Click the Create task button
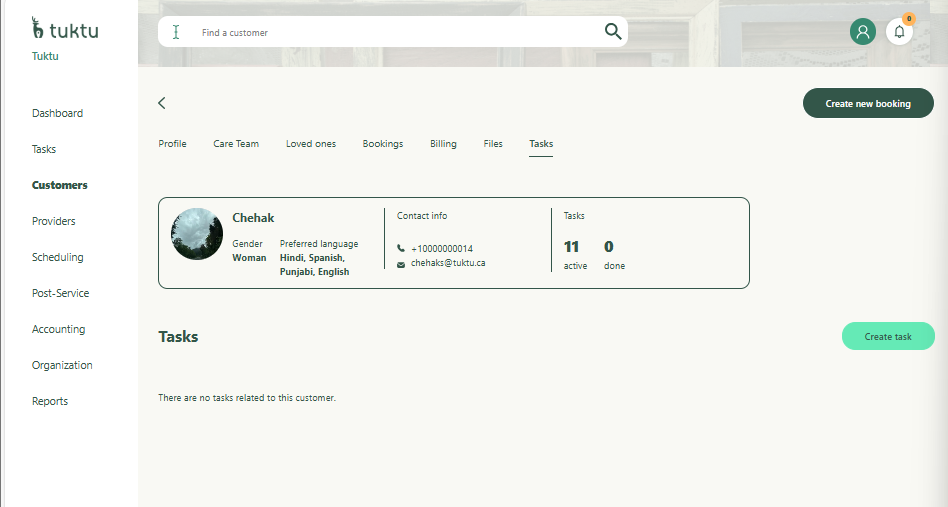This screenshot has height=507, width=948. (888, 337)
